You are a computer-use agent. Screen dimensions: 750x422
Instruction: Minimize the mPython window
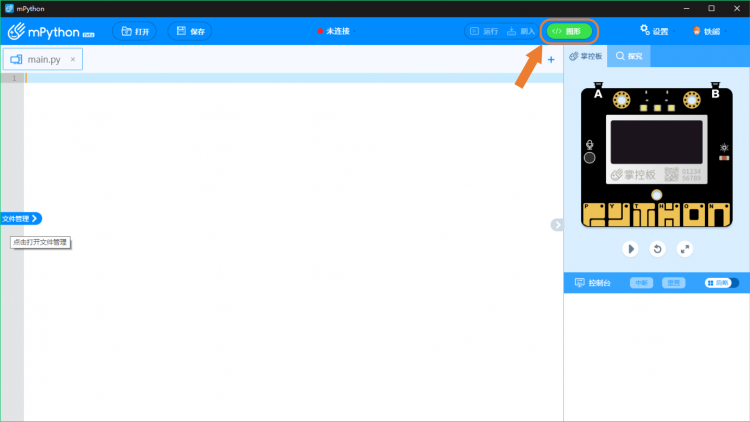click(x=686, y=8)
